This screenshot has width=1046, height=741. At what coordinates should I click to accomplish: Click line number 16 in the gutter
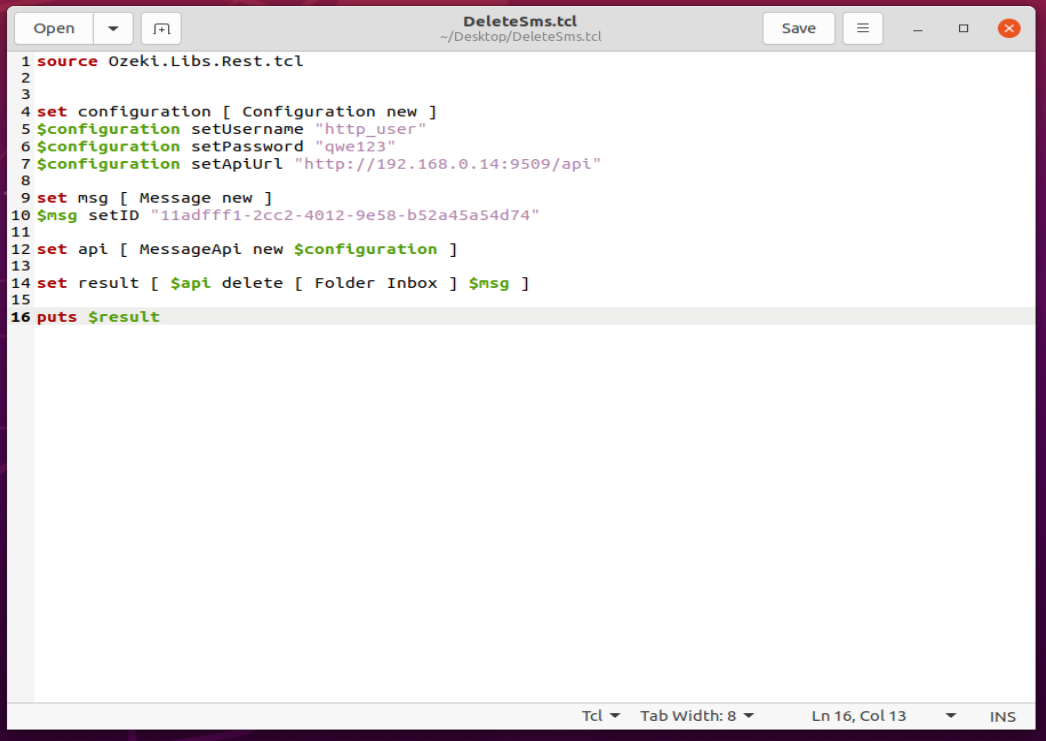coord(21,317)
